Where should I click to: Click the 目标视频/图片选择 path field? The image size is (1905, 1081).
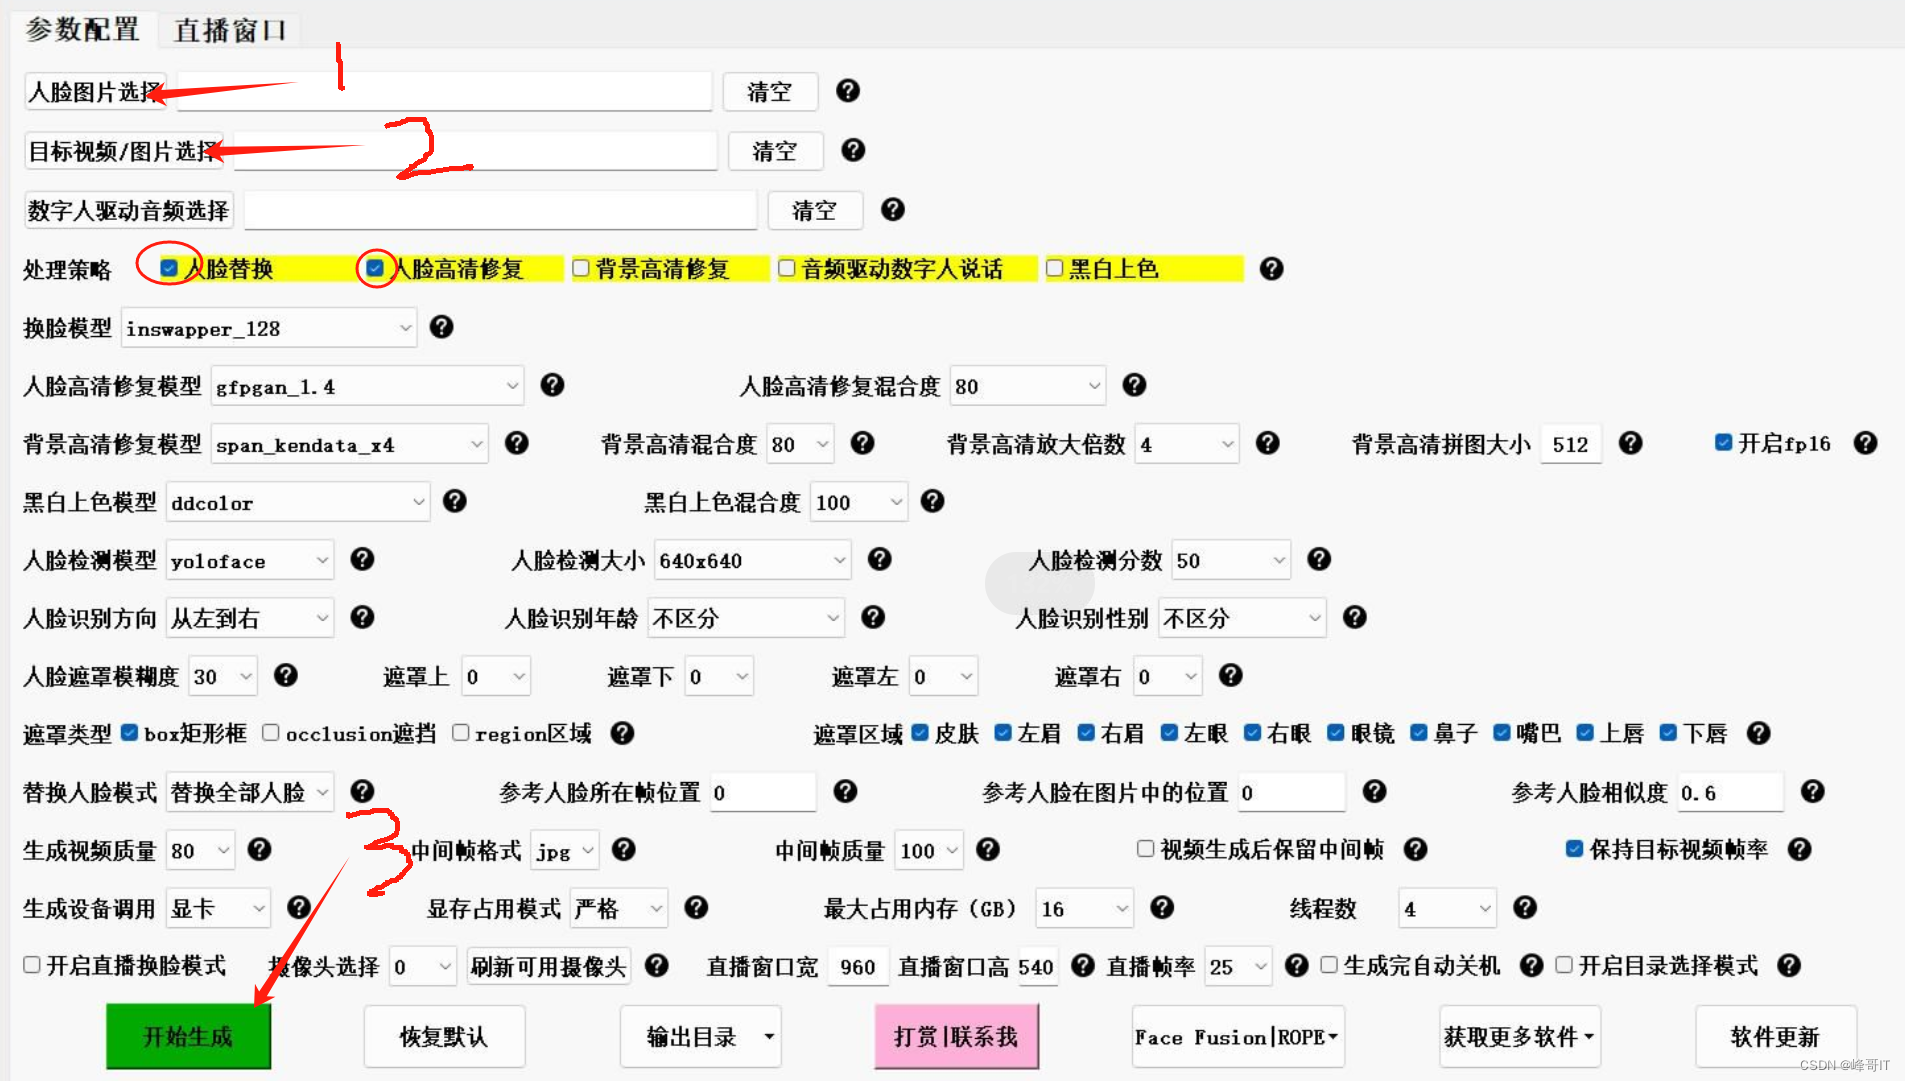(475, 151)
